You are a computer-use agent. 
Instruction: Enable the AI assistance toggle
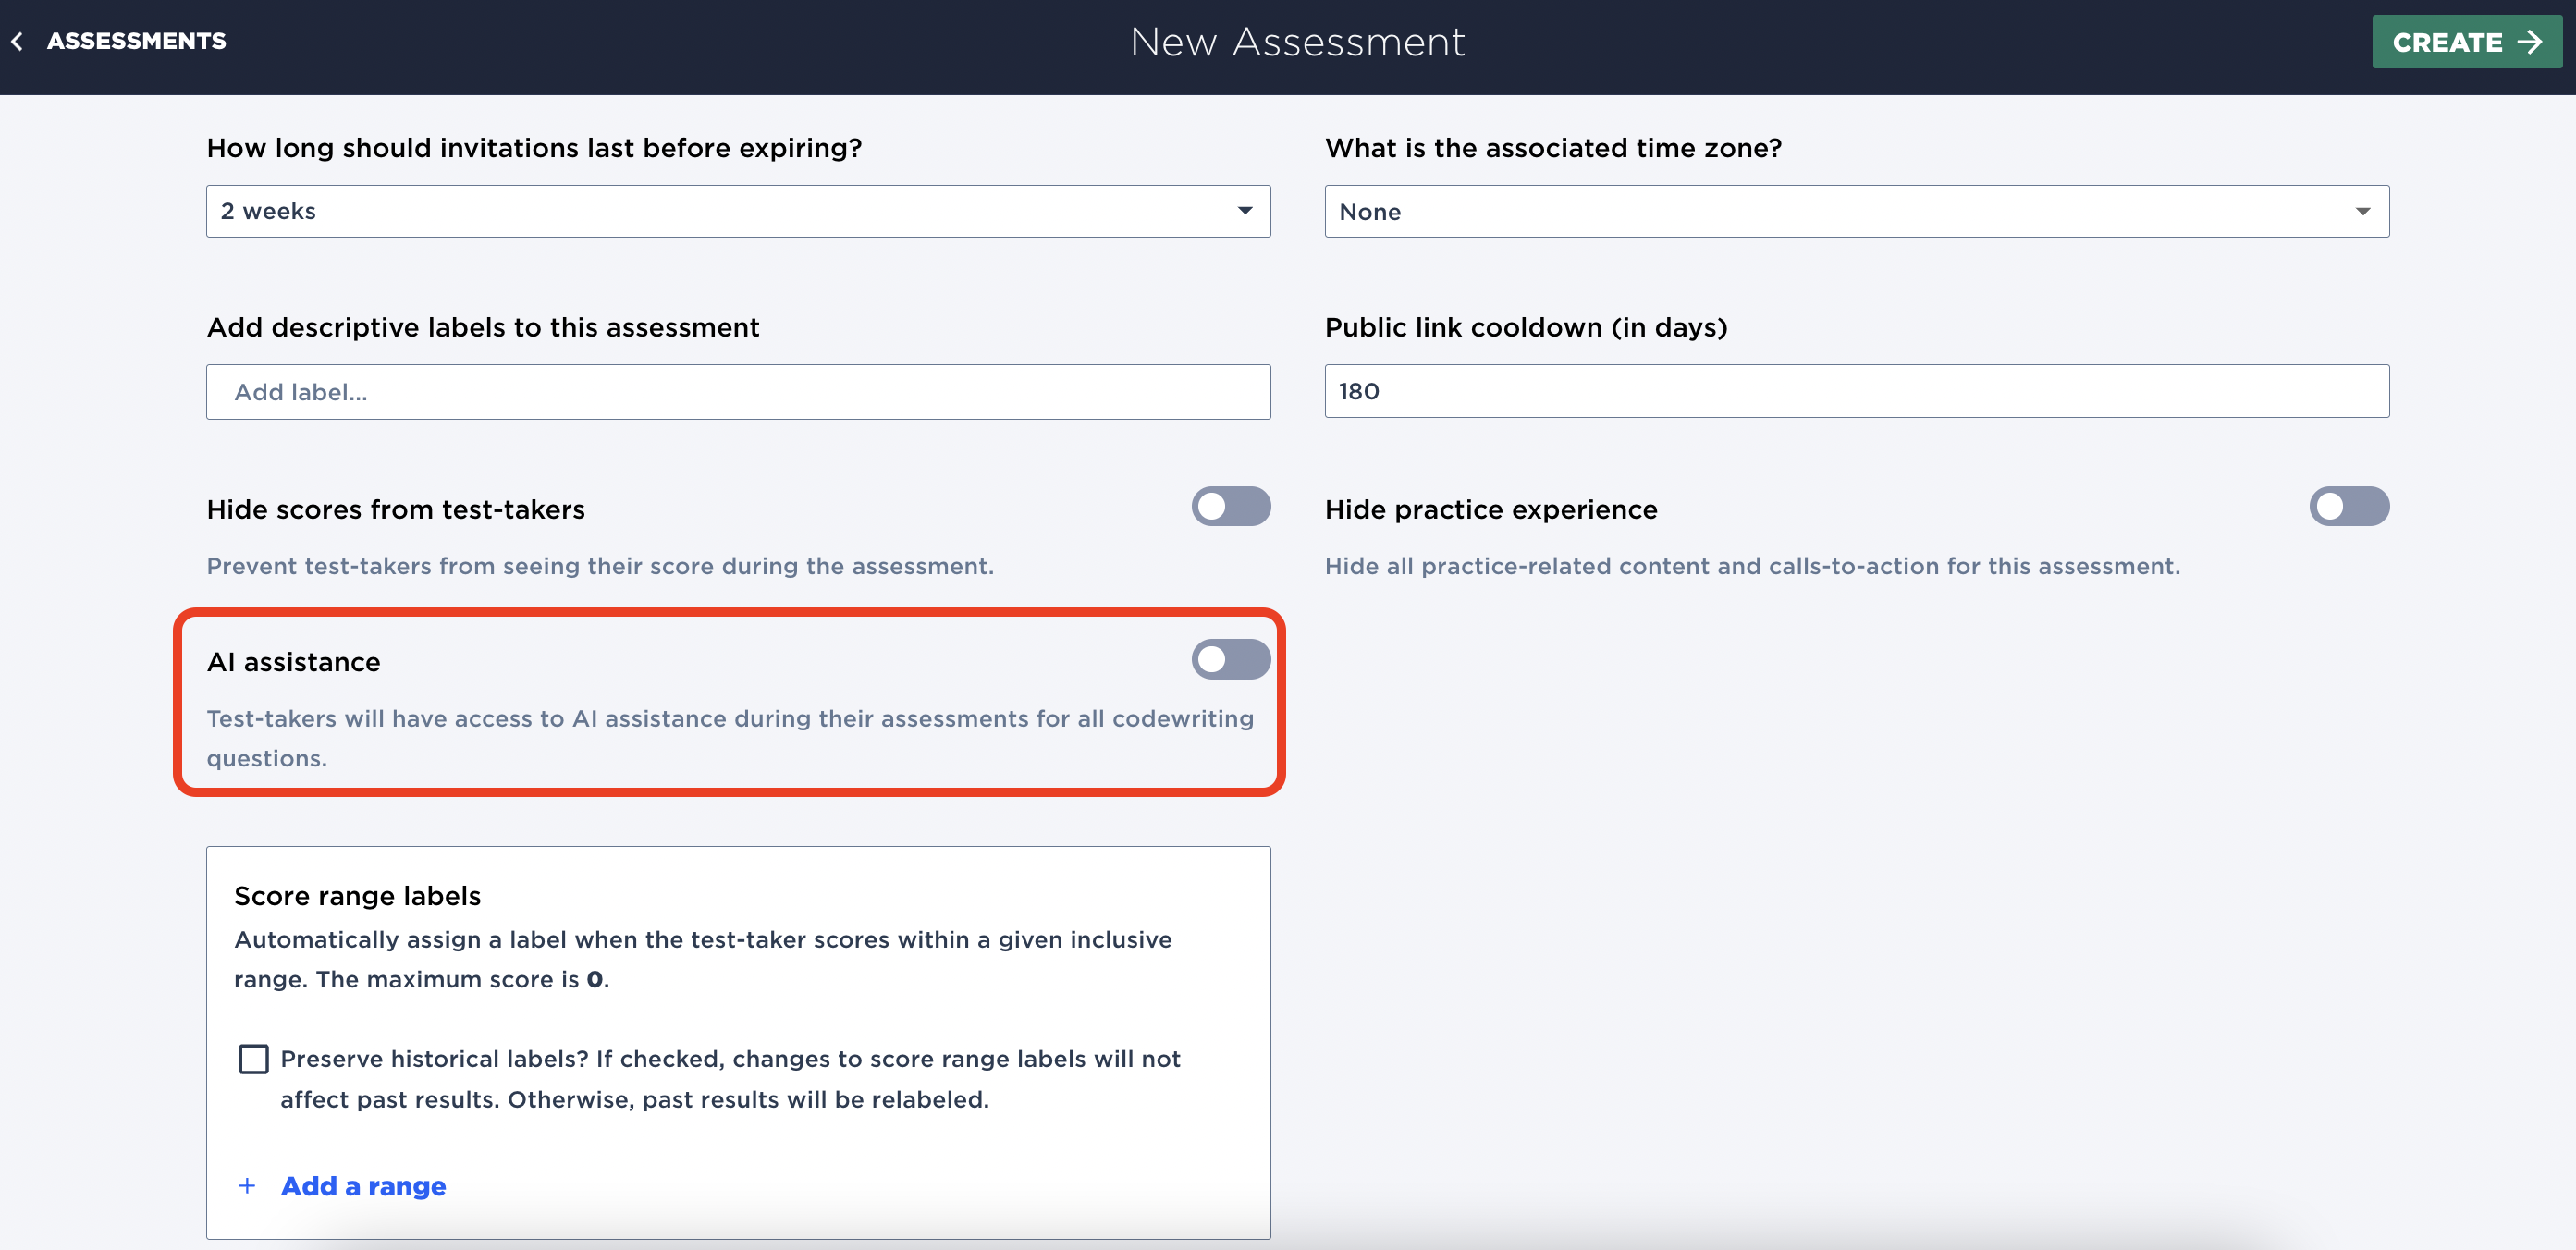click(1231, 659)
